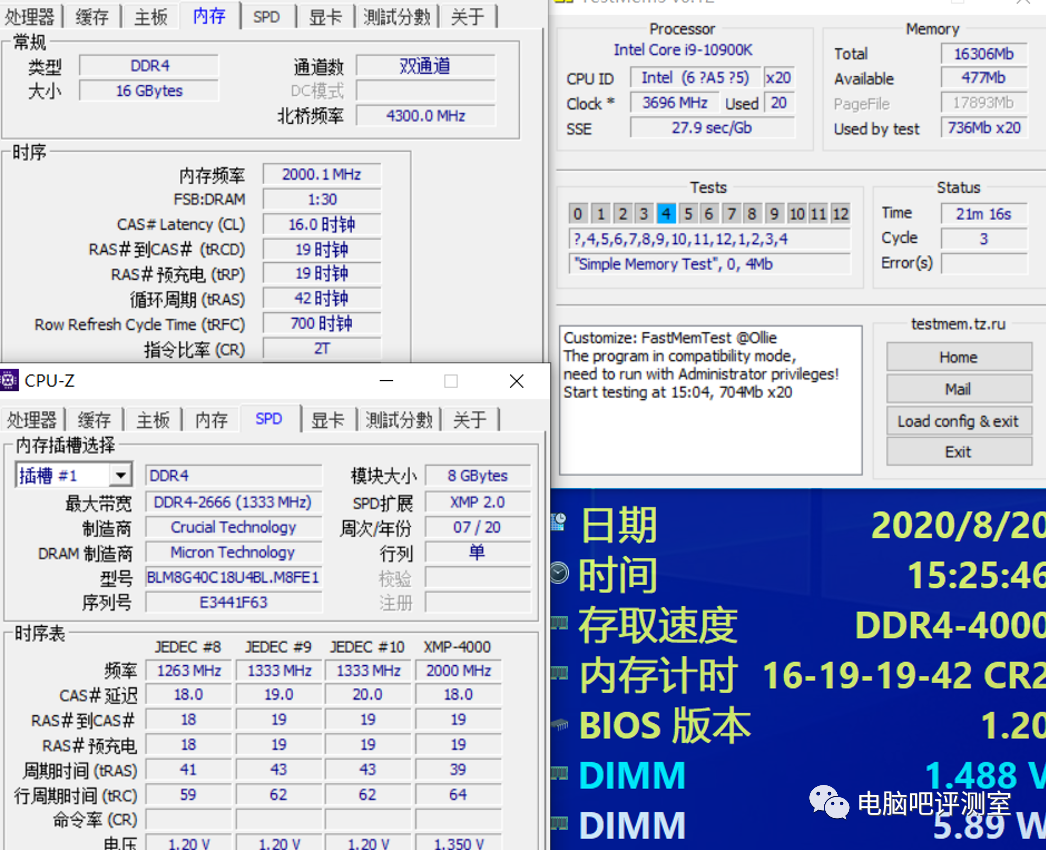Select test 0 tile in the TestMem5 Tests grid

point(577,213)
